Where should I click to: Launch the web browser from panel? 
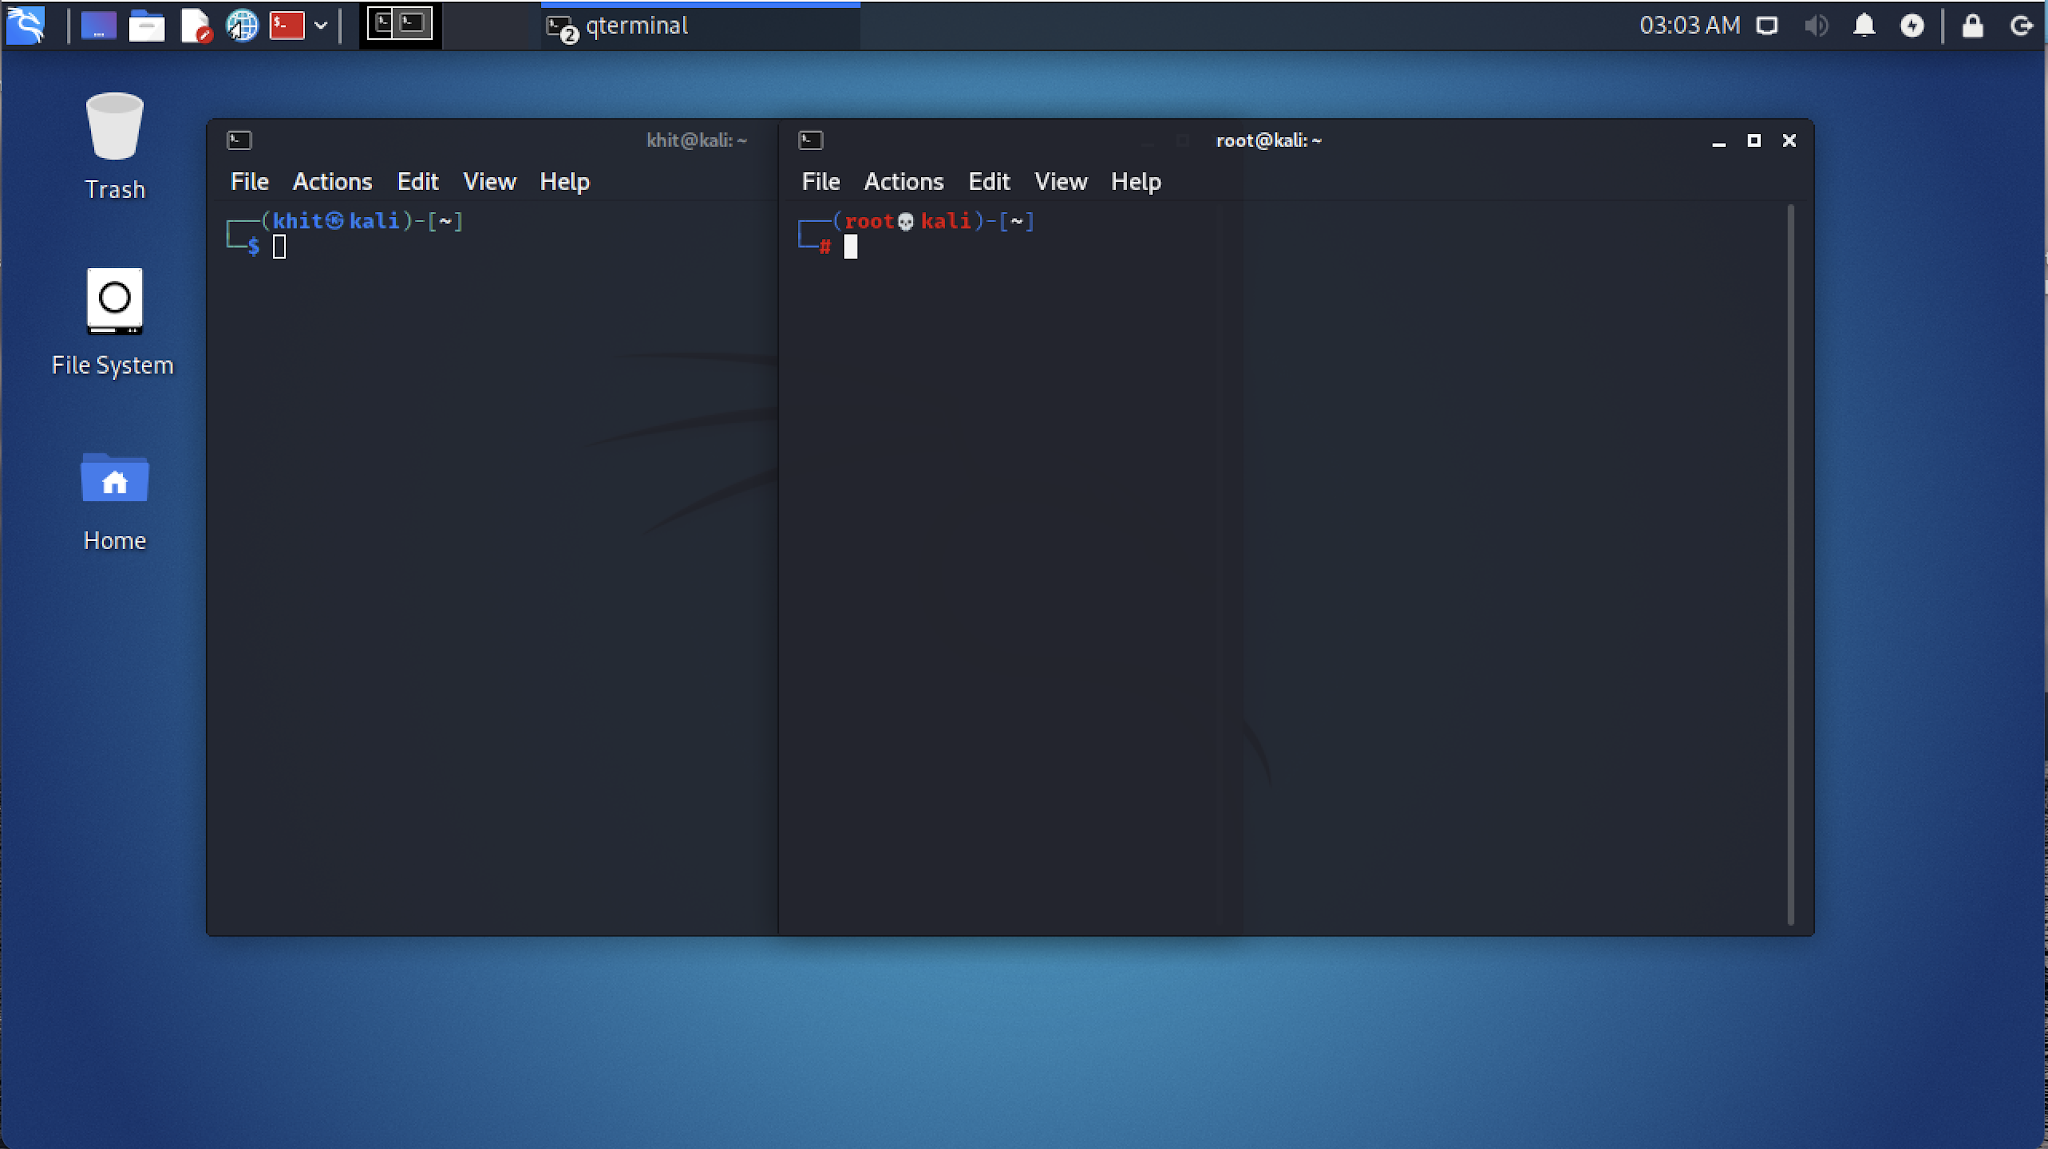[x=242, y=25]
